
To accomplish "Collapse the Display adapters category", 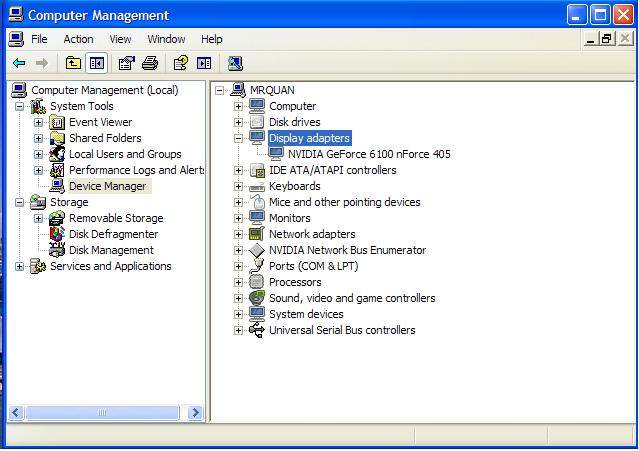I will [238, 139].
